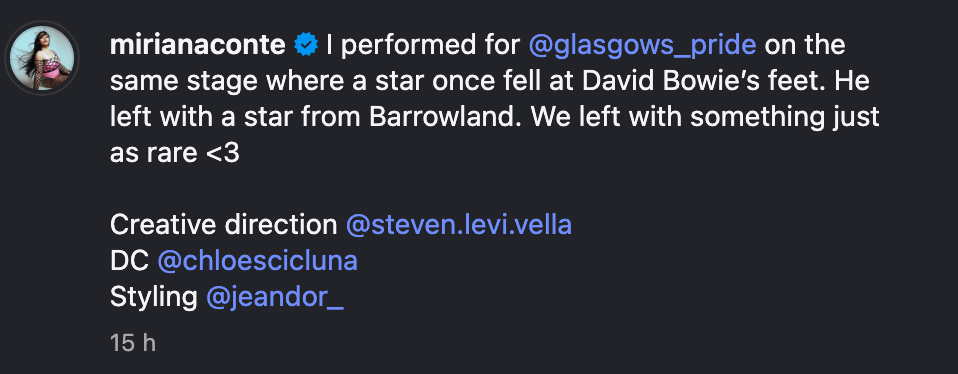Click the blue verified badge icon
Screen dimensions: 958x374
pos(305,46)
